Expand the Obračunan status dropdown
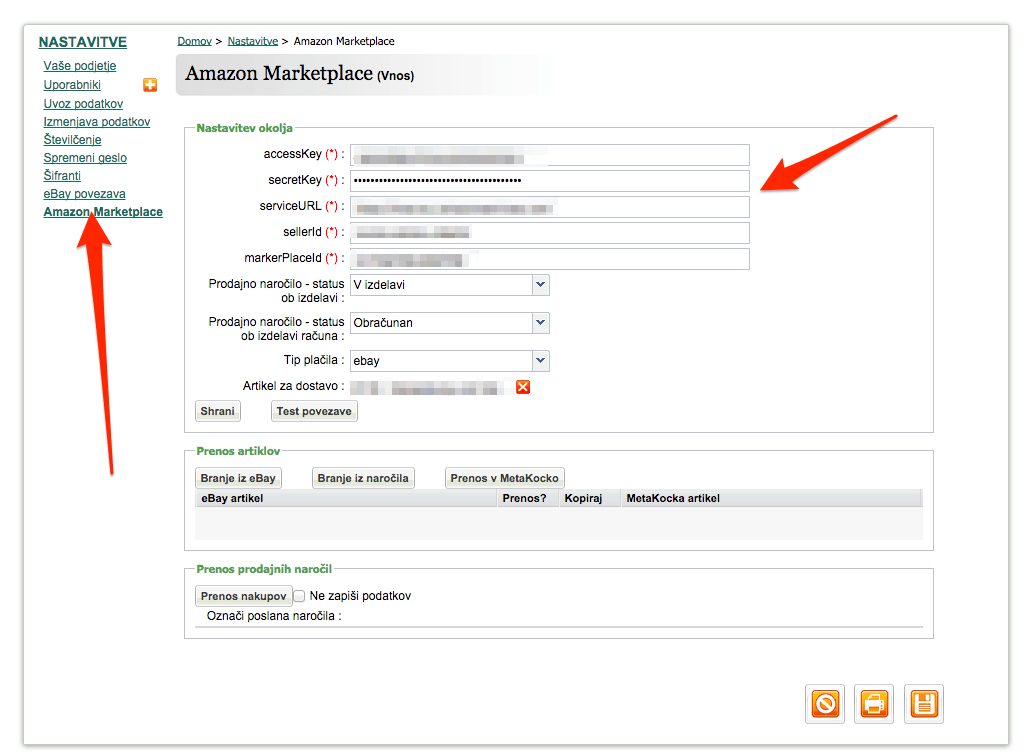This screenshot has height=755, width=1029. pos(450,323)
